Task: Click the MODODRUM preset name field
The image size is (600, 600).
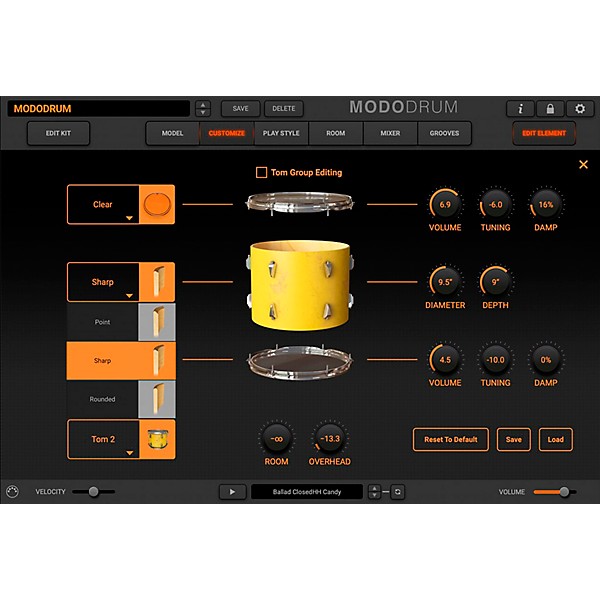Action: coord(98,109)
